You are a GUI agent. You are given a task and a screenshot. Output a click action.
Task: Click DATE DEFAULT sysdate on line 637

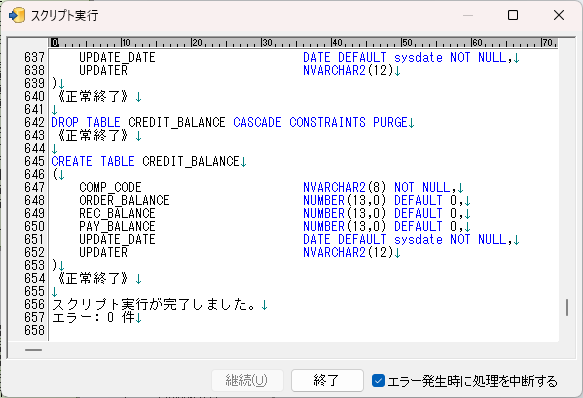click(x=373, y=57)
